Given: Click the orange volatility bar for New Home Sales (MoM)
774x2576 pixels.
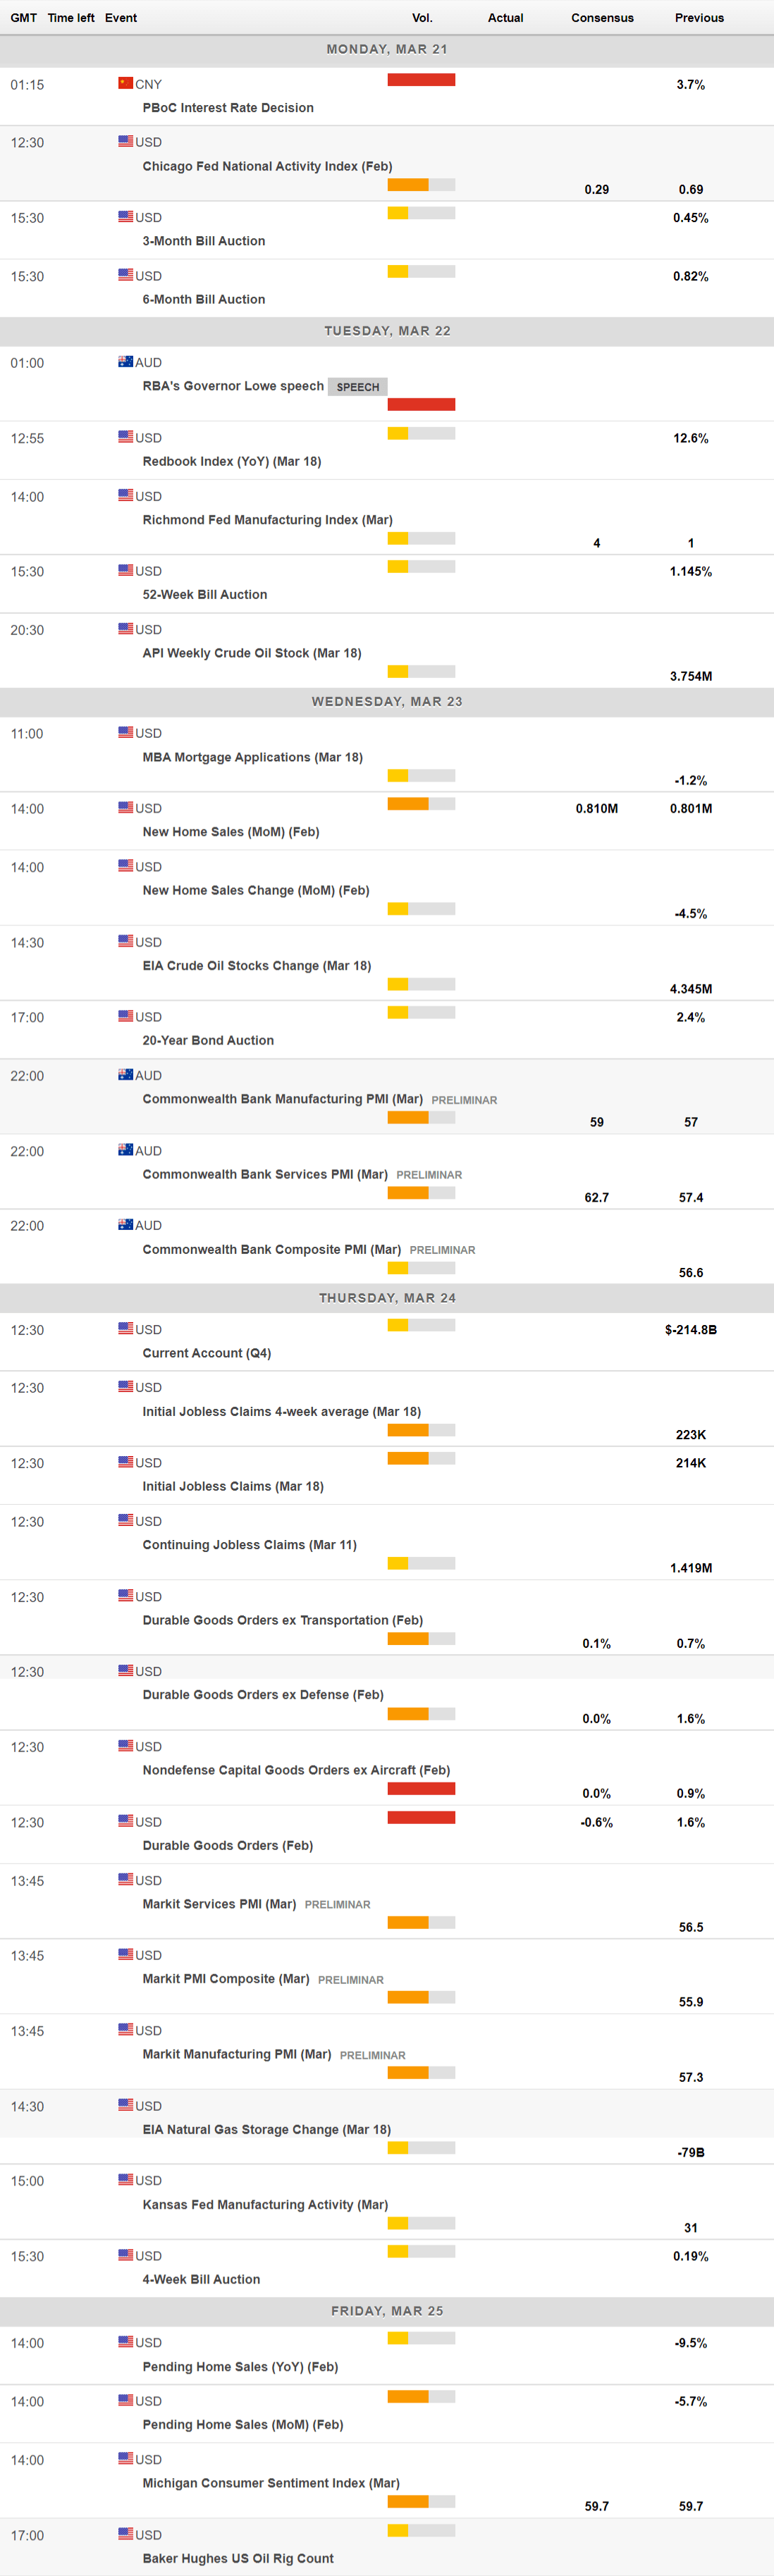Looking at the screenshot, I should [408, 804].
